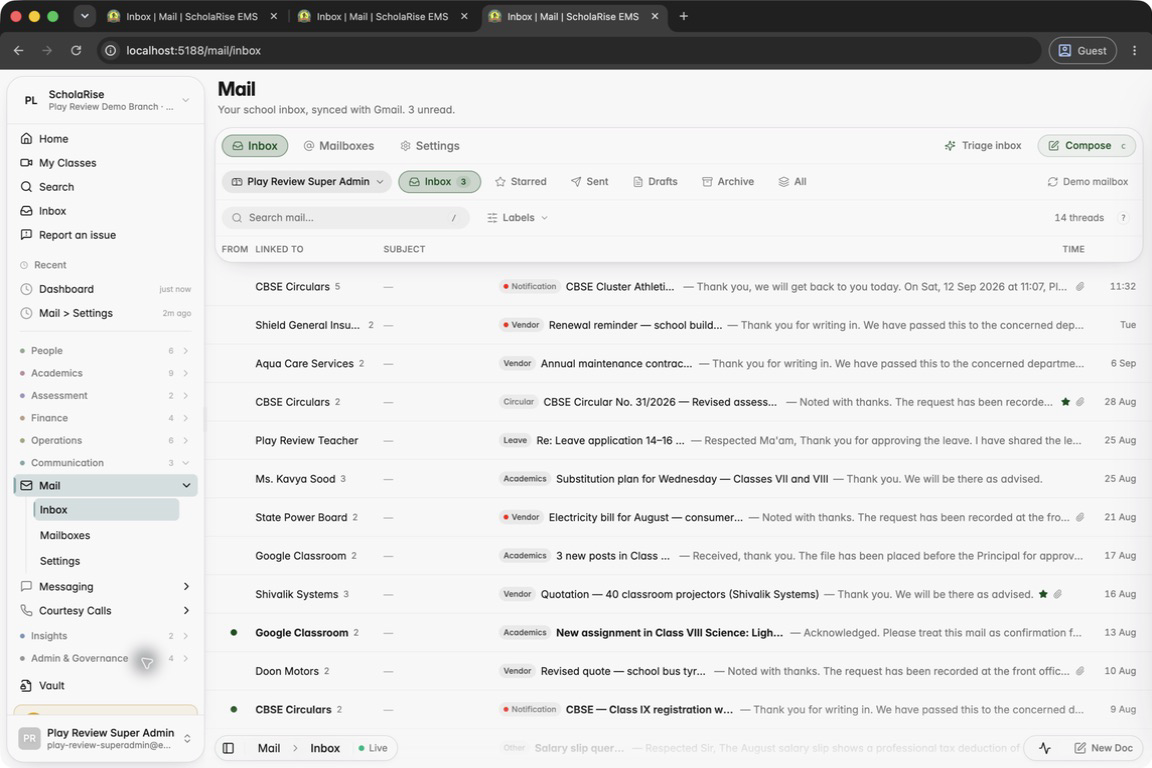The height and width of the screenshot is (768, 1152).
Task: Open a new browser tab
Action: point(683,16)
